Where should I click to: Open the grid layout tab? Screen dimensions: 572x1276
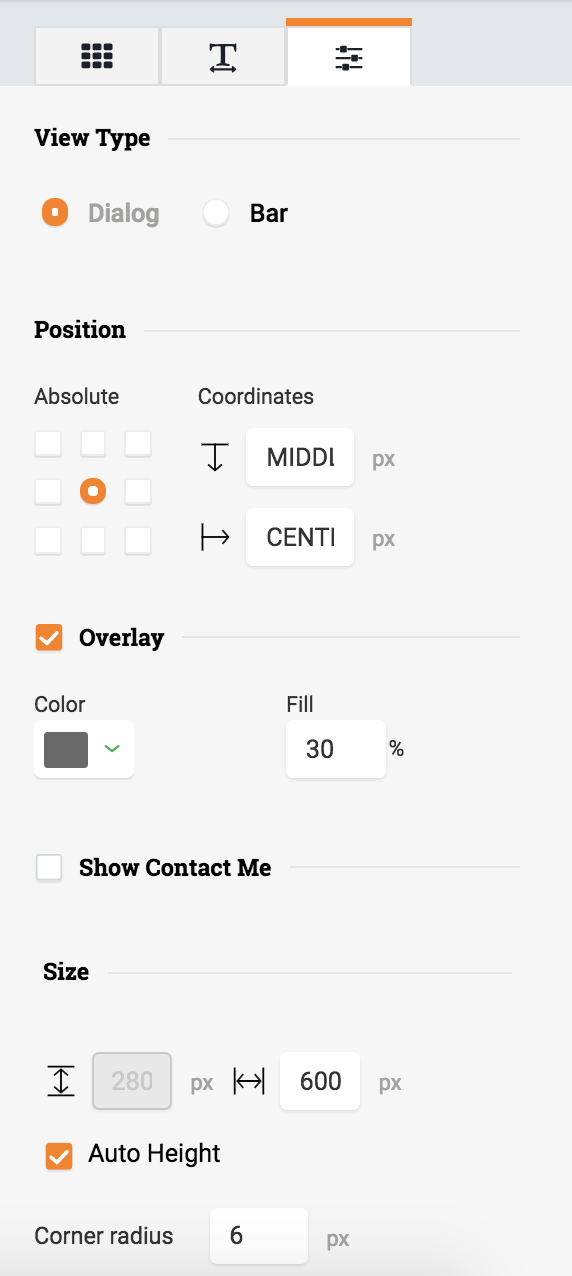pos(97,56)
